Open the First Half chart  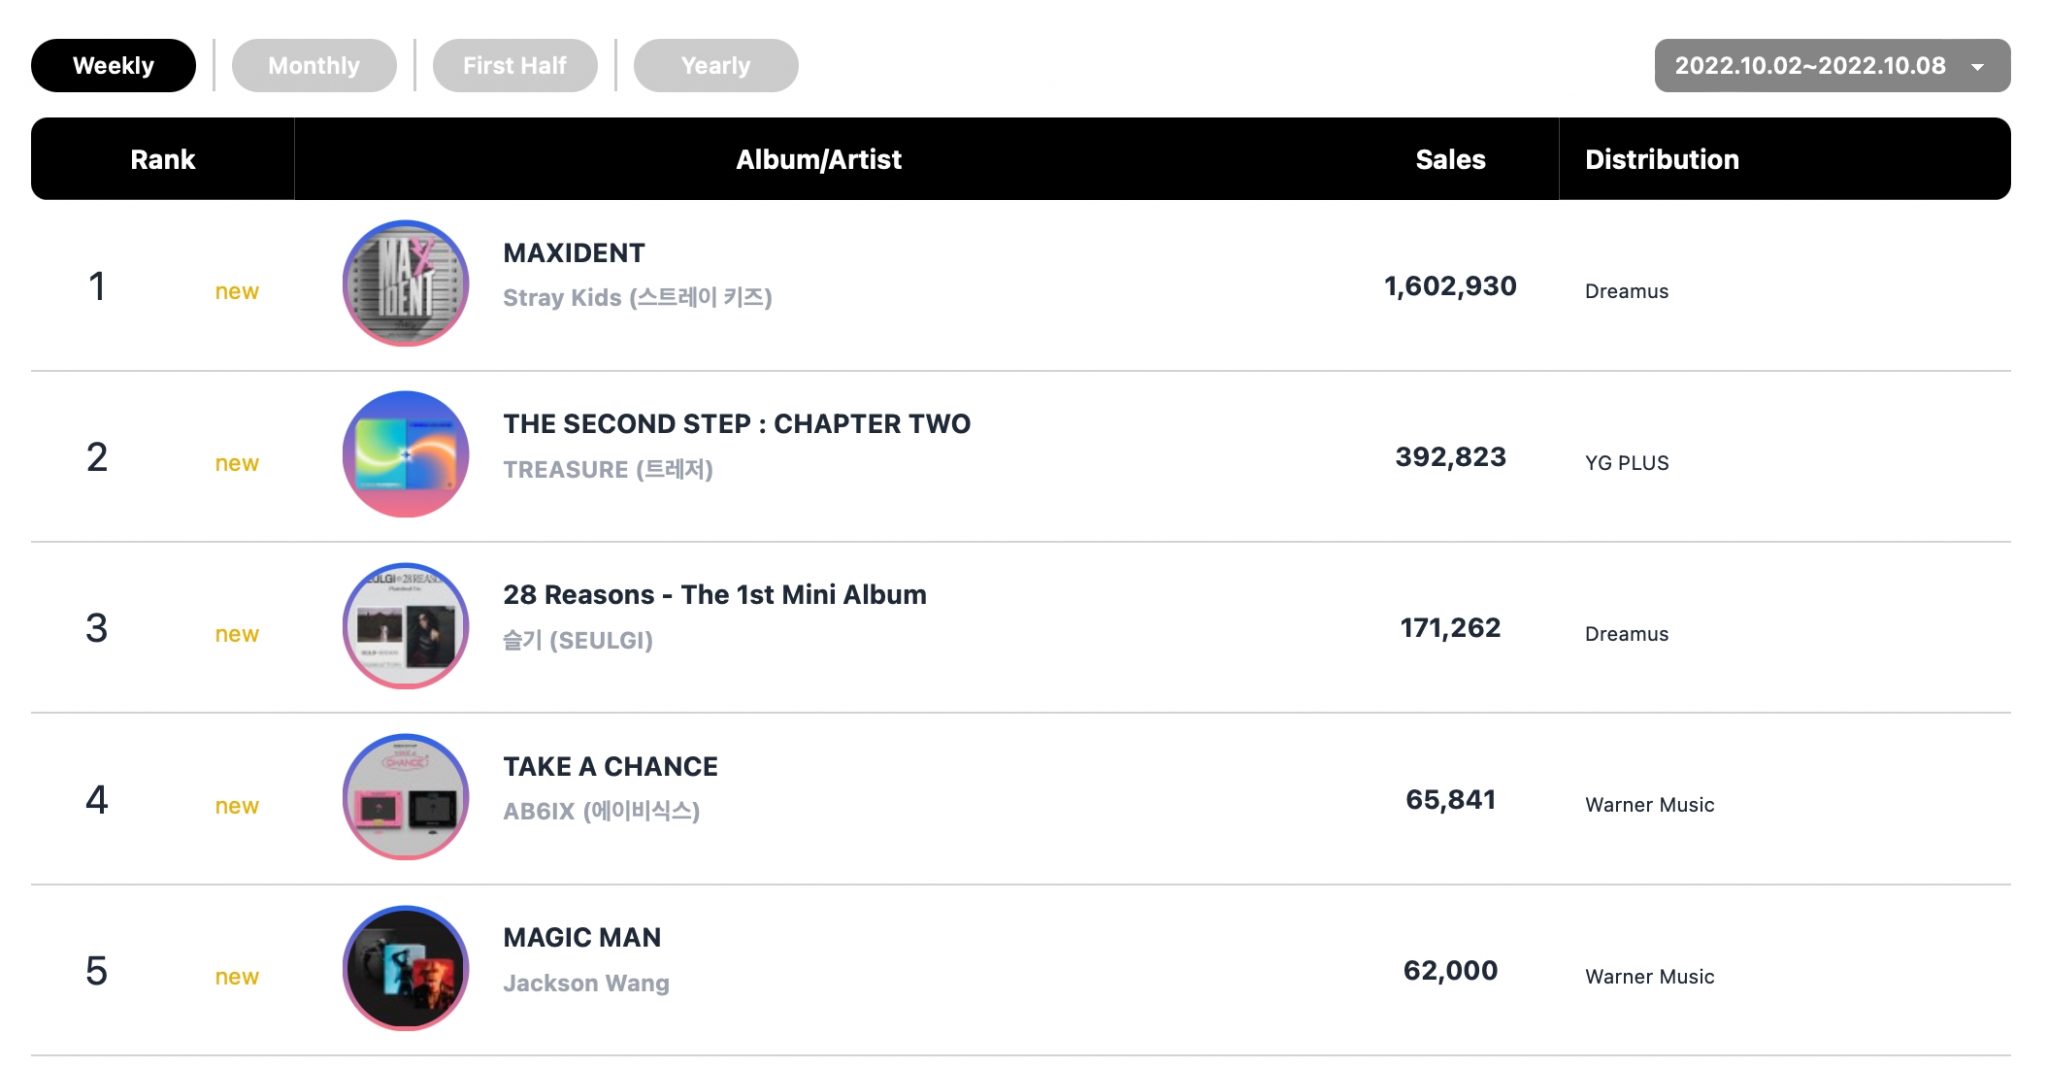point(514,64)
